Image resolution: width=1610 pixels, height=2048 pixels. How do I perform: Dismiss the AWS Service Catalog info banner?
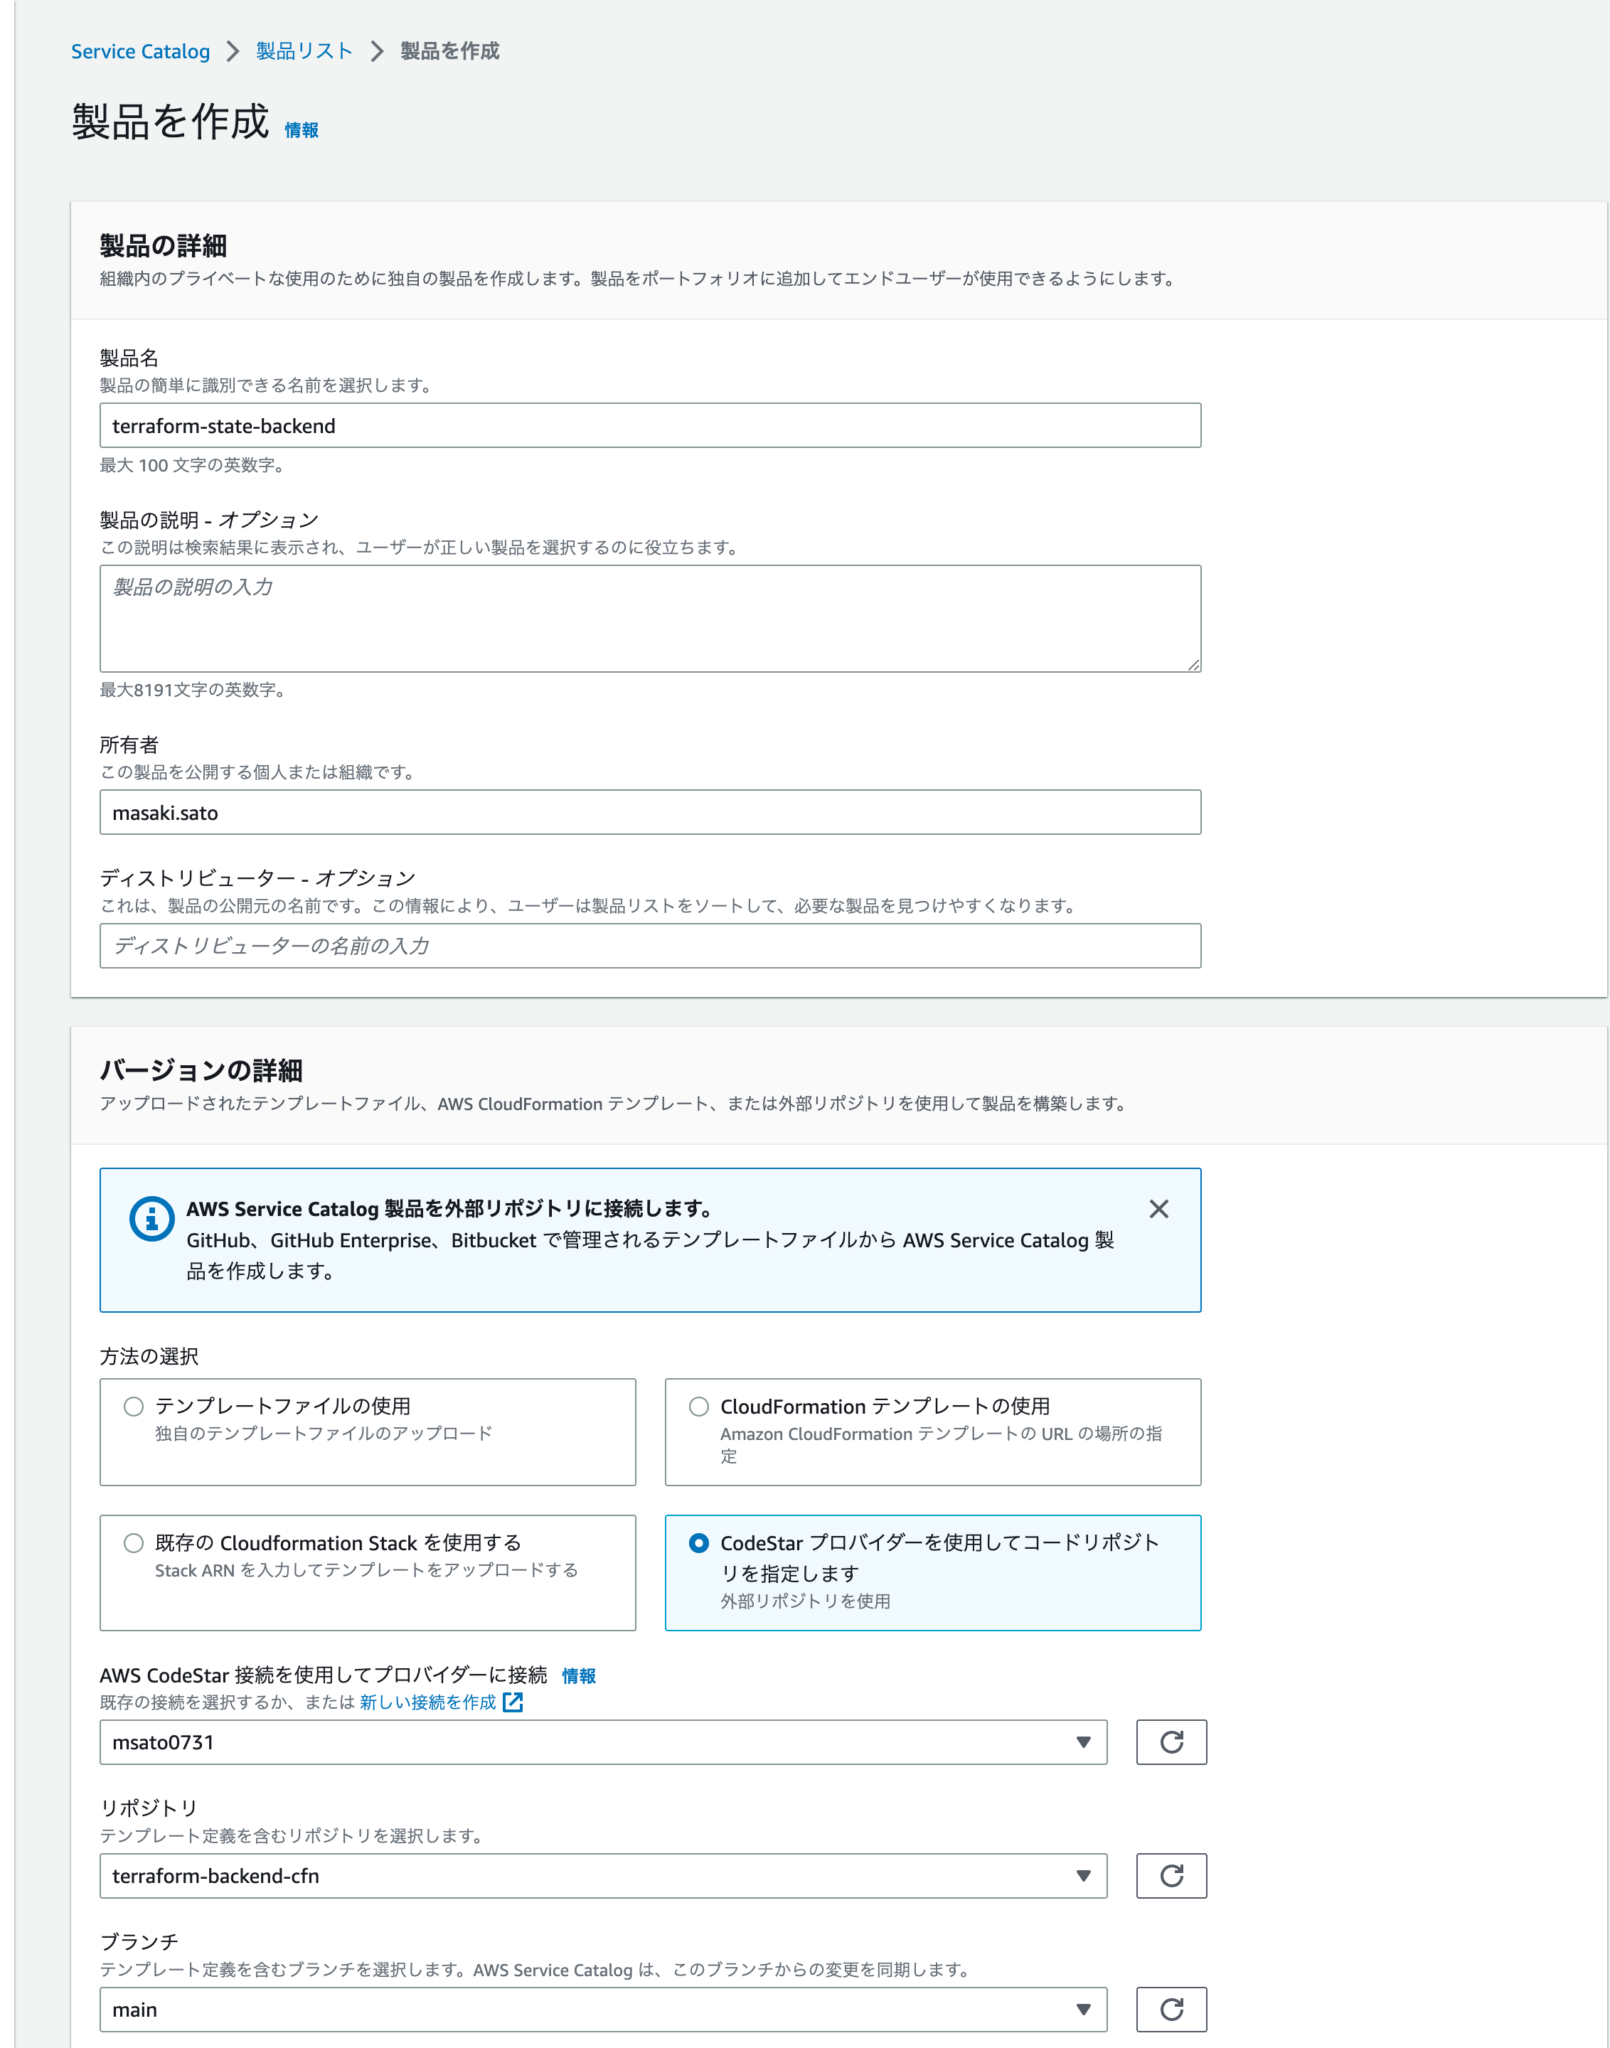point(1159,1209)
